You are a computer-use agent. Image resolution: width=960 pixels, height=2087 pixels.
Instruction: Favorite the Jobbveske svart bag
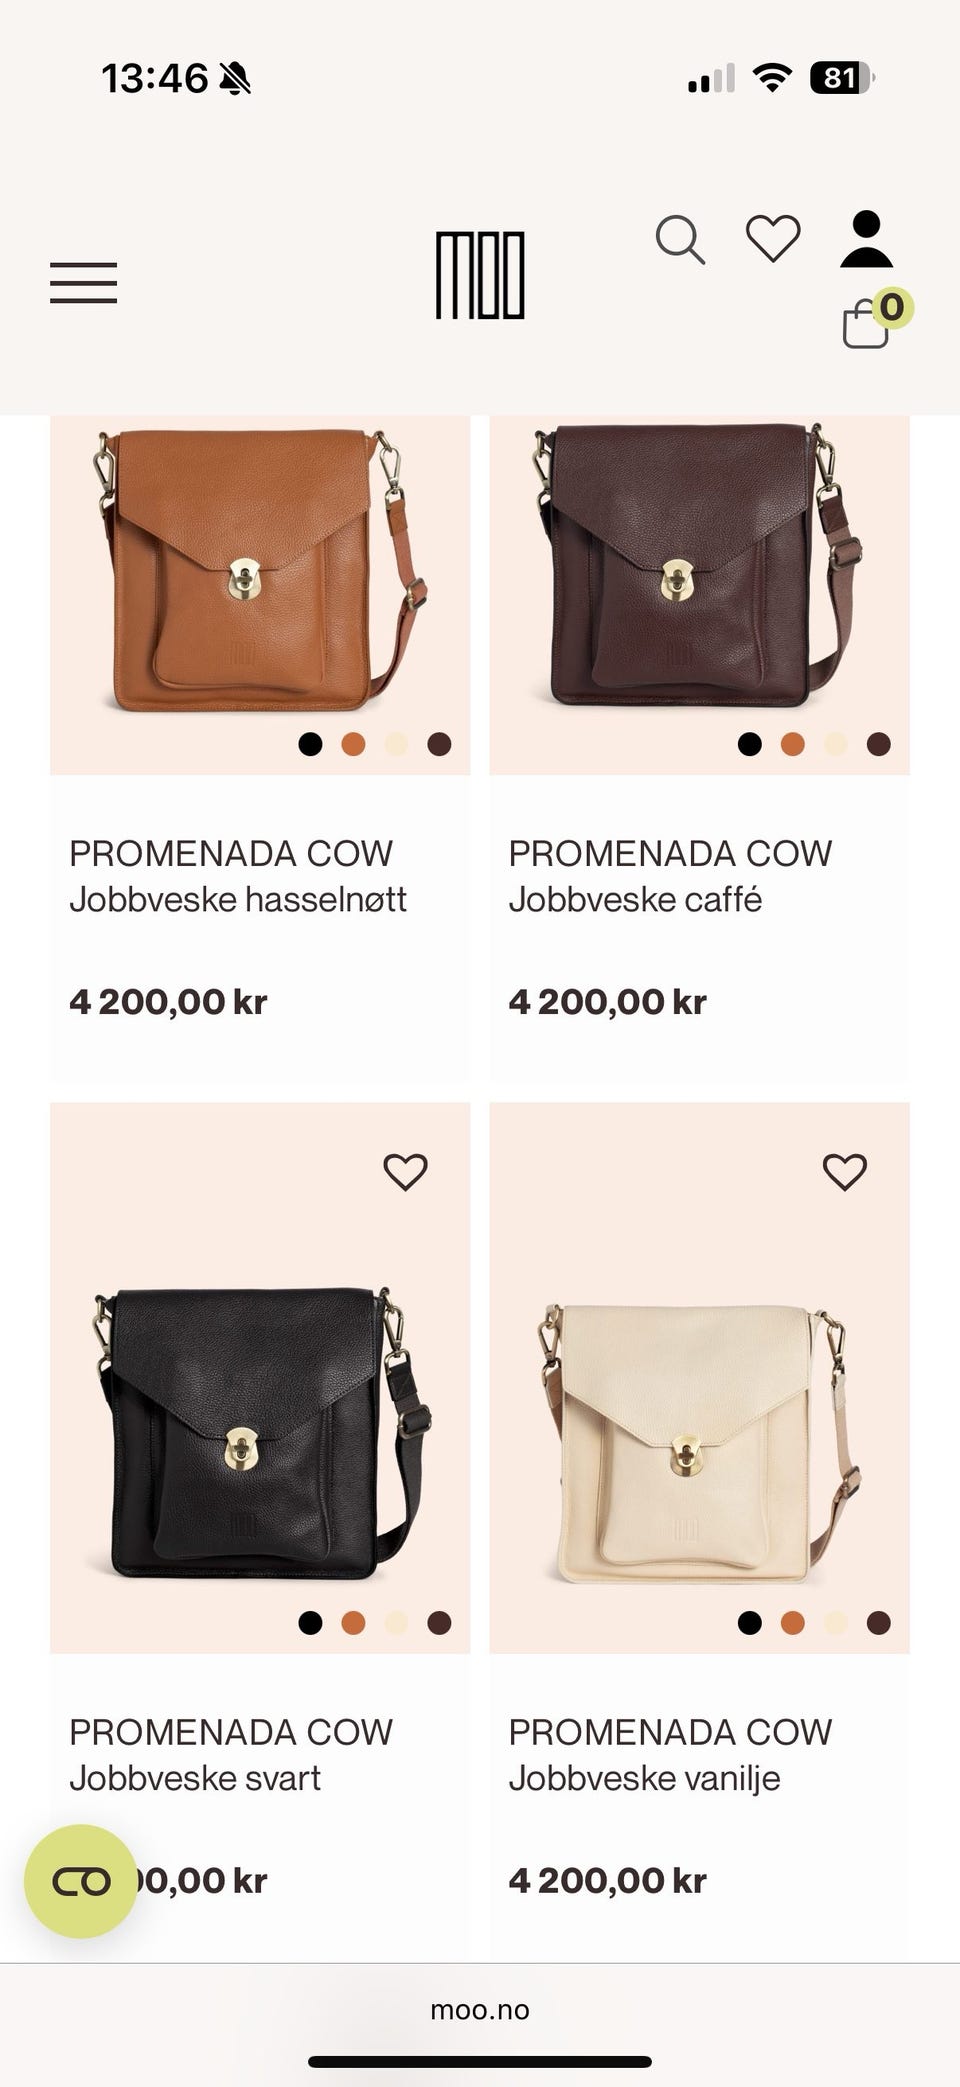[405, 1171]
